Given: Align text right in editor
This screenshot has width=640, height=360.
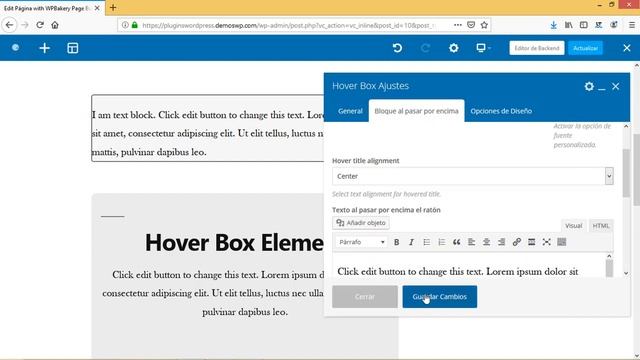Looking at the screenshot, I should [501, 242].
